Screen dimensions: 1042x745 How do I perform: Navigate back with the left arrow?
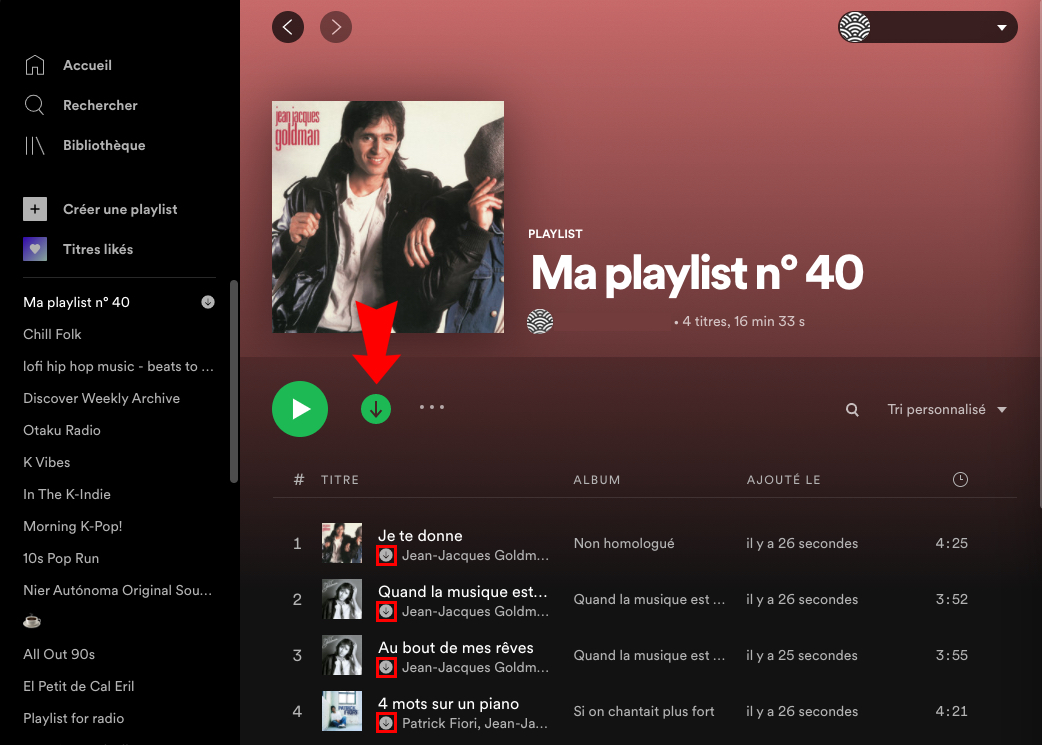288,27
